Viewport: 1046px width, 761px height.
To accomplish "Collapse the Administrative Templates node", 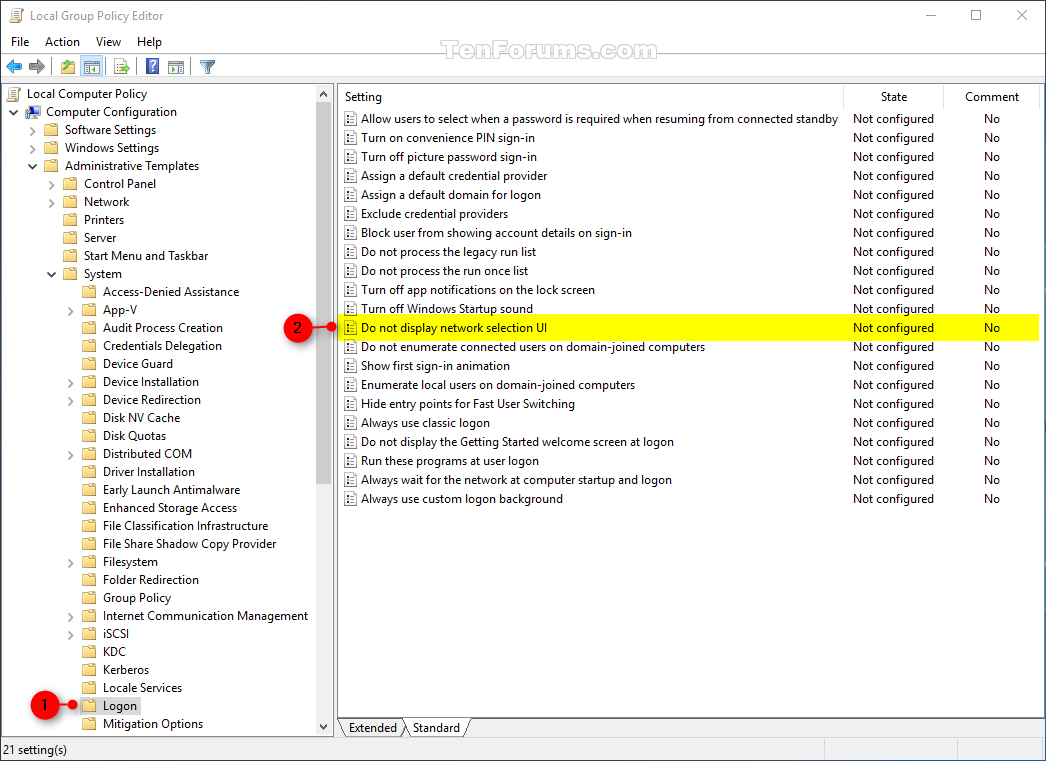I will point(32,165).
